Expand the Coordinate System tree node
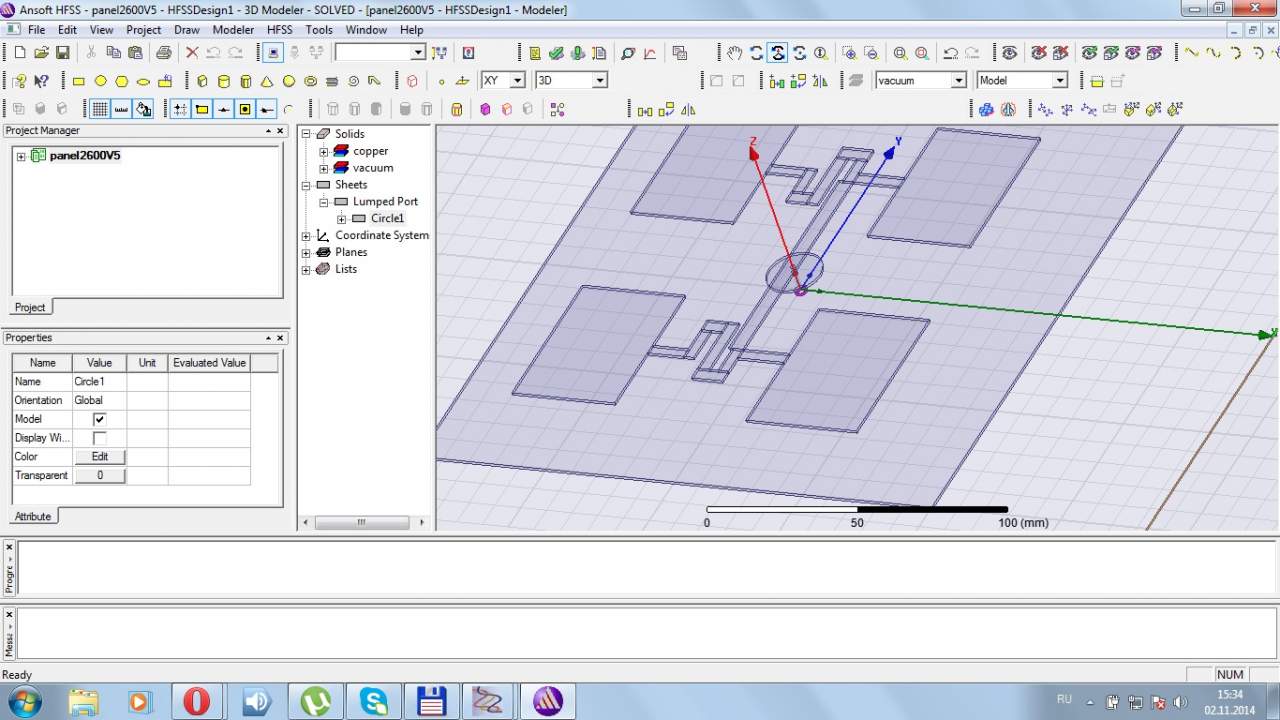The image size is (1280, 720). tap(306, 236)
